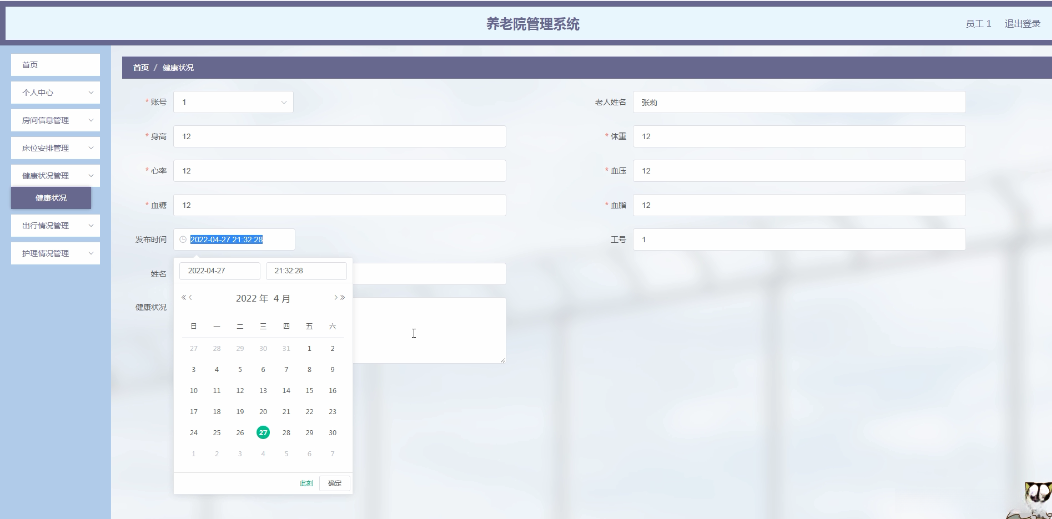Viewport: 1052px width, 519px height.
Task: Expand the 床位安排管理 sidebar menu
Action: click(x=55, y=148)
